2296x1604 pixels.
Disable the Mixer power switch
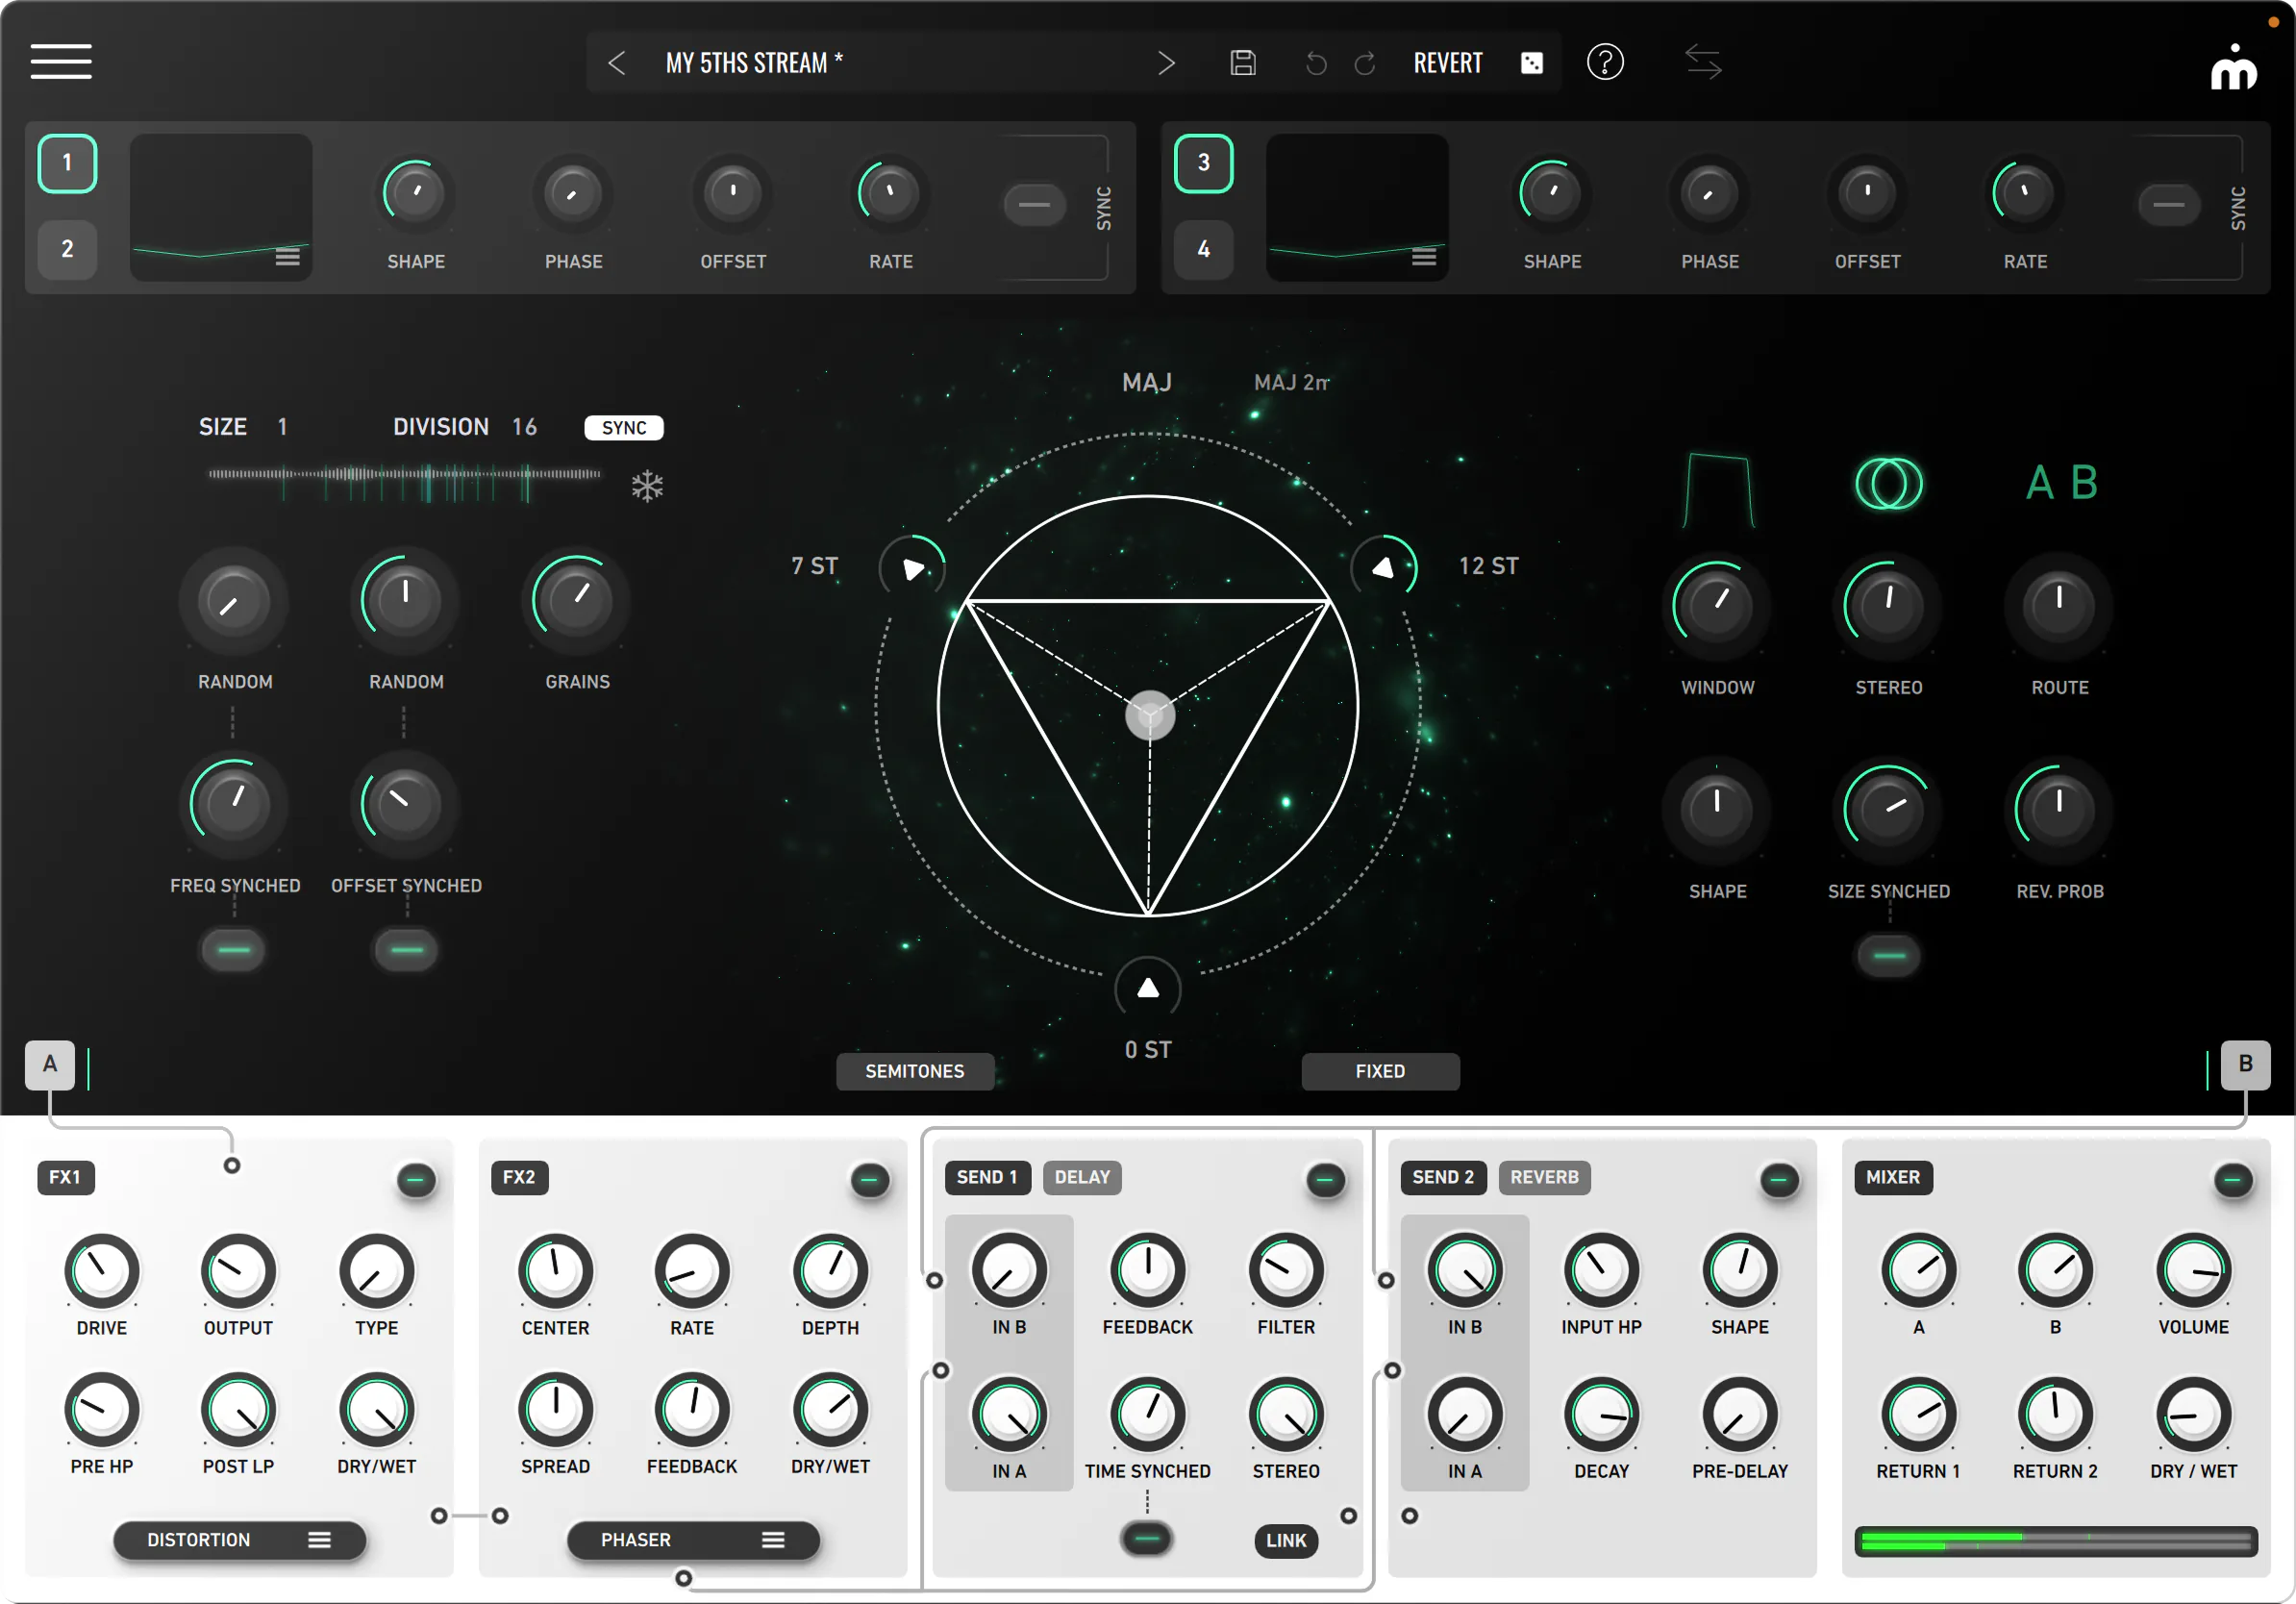pos(2232,1181)
